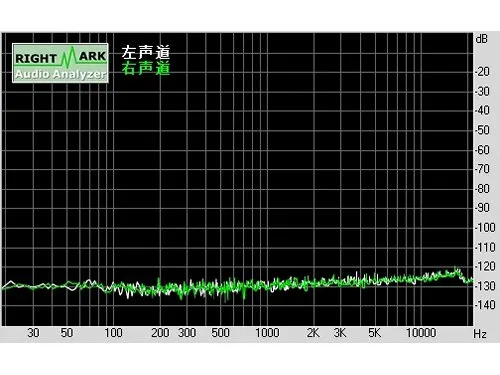Click the 500 Hz frequency label

pyautogui.click(x=220, y=333)
